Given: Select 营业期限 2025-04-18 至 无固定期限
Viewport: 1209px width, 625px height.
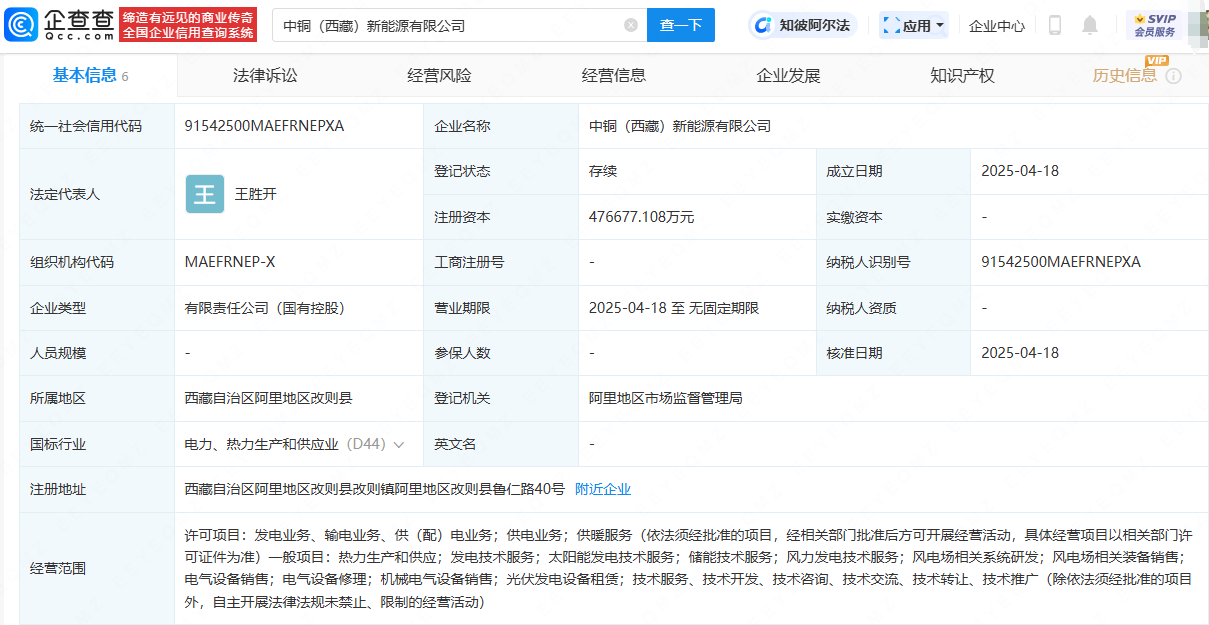Looking at the screenshot, I should point(674,308).
